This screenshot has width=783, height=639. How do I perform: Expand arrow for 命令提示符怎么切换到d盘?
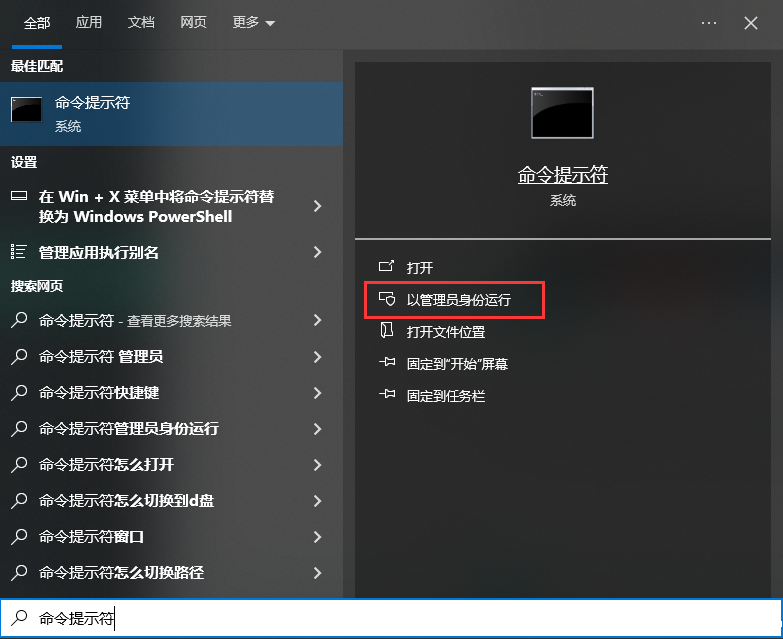click(318, 500)
